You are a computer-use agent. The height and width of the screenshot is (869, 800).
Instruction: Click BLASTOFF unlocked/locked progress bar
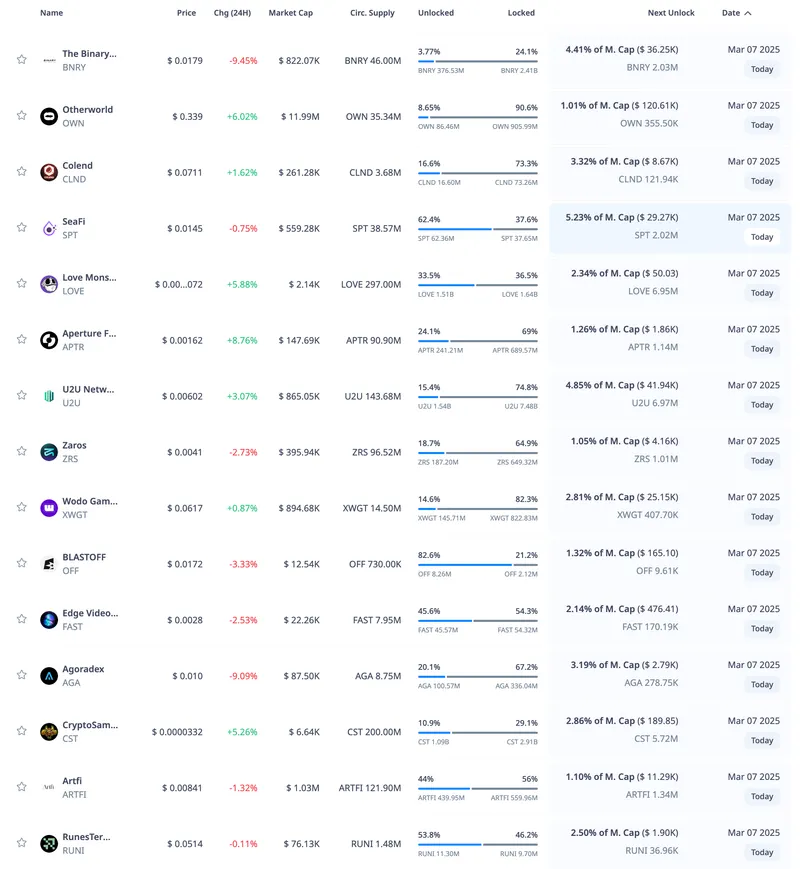pyautogui.click(x=478, y=565)
